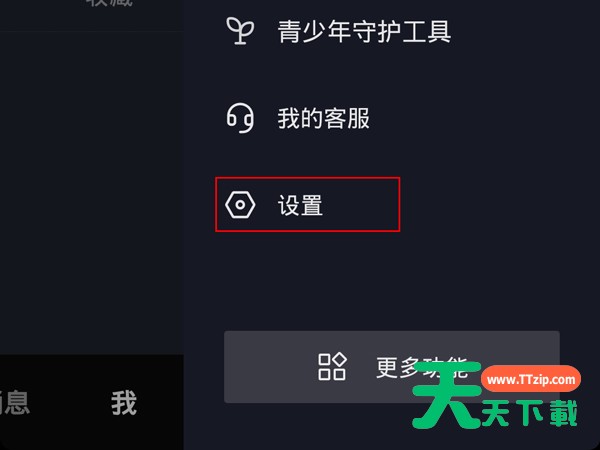Select the 收藏 tab at the top
This screenshot has height=450, width=600.
pos(109,3)
